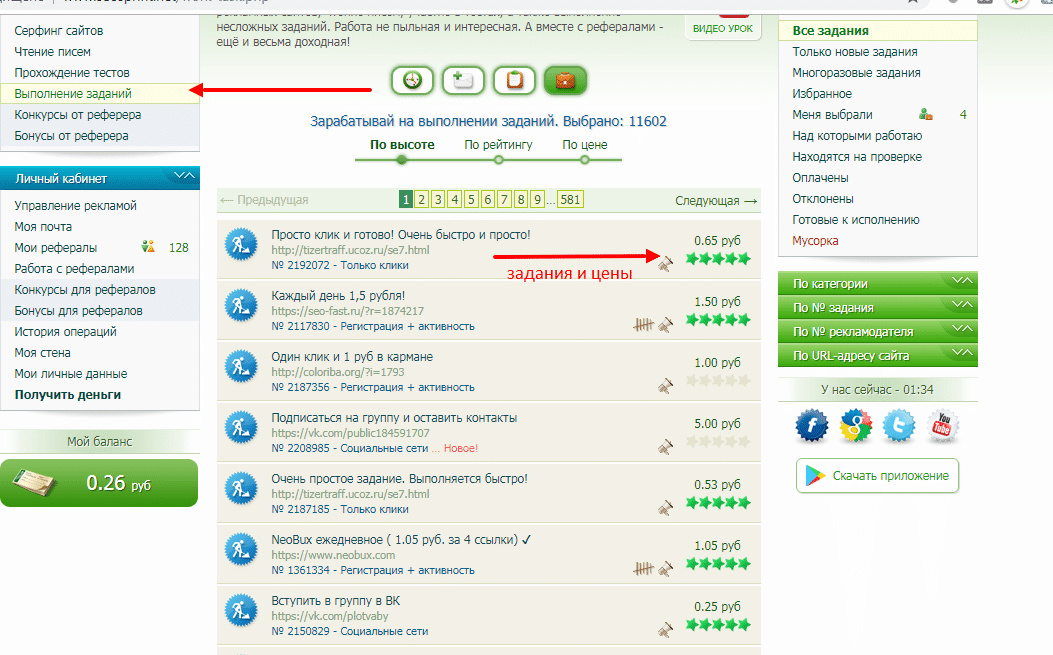Select the 'По рейтингу' sort option
The height and width of the screenshot is (655, 1053).
pos(498,145)
